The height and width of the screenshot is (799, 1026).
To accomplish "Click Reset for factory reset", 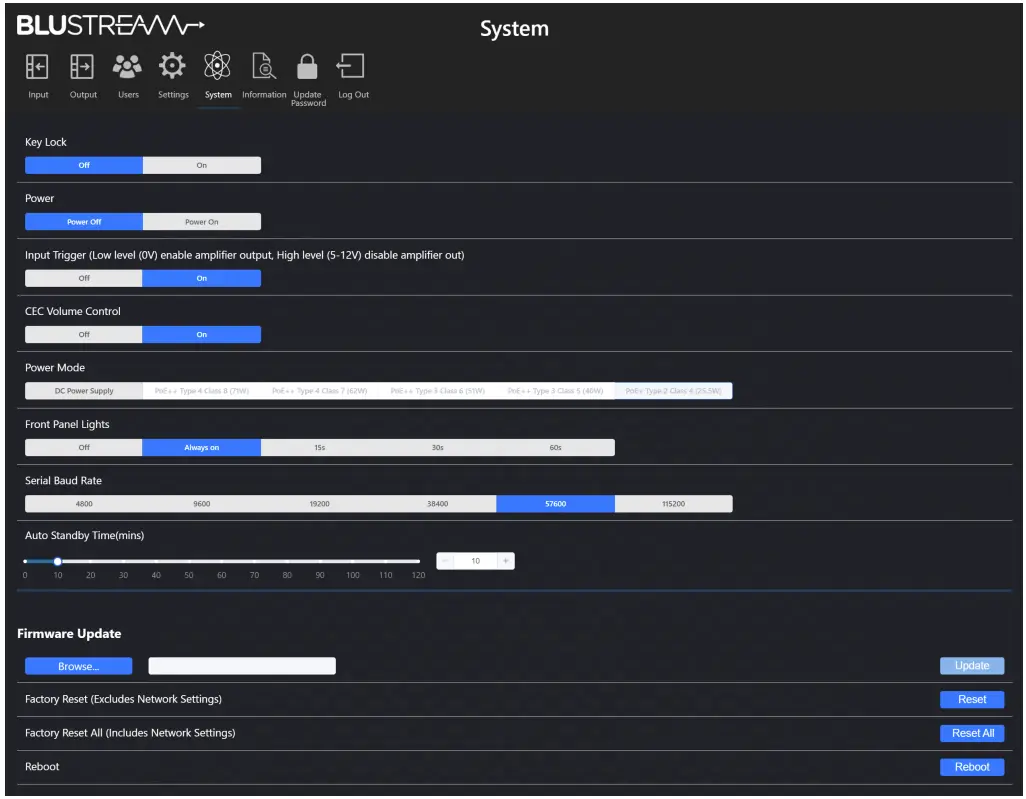I will (972, 700).
